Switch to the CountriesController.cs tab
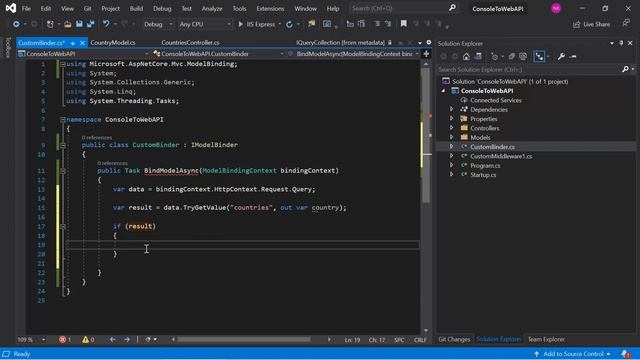640x360 pixels. (x=190, y=42)
